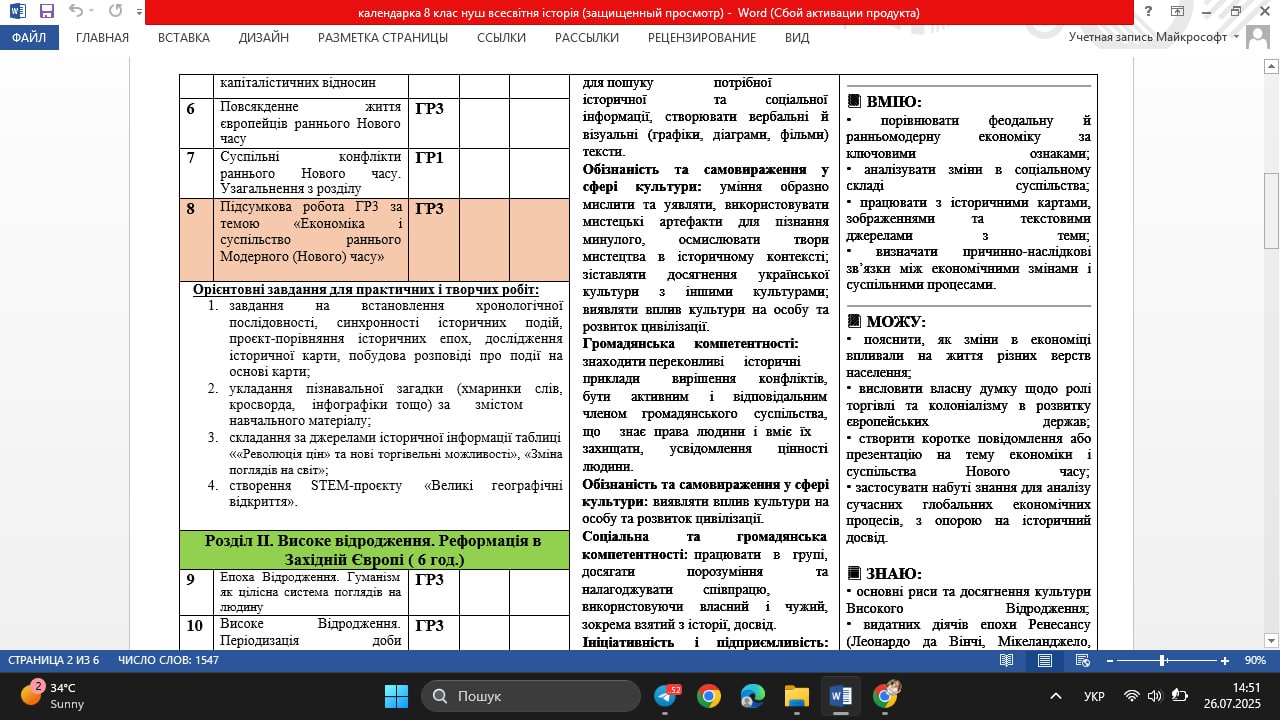Open the ССЫЛКИ tab
Viewport: 1280px width, 720px height.
coord(501,37)
